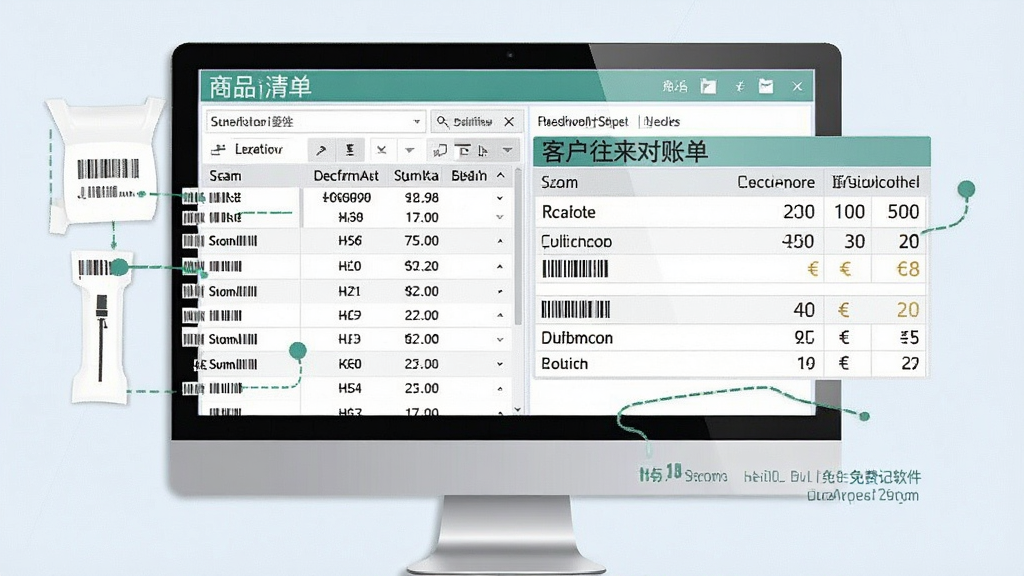Click the Sumka column header

point(416,176)
